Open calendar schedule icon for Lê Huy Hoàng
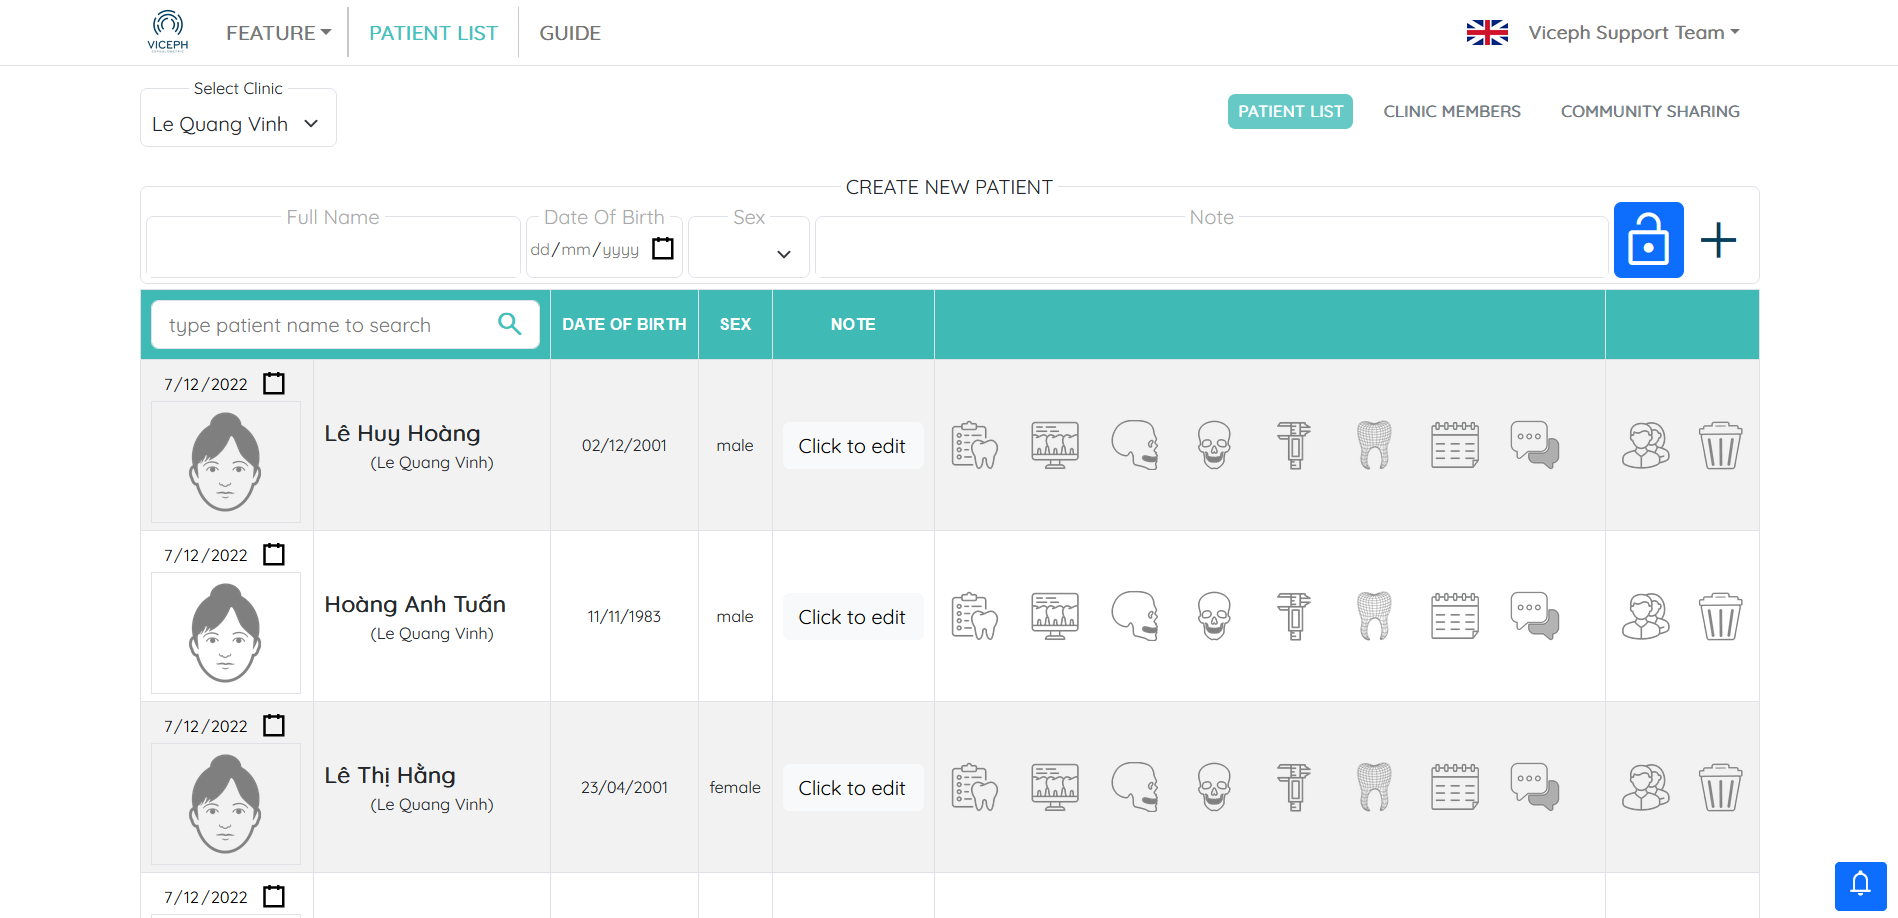The image size is (1898, 918). coord(1455,445)
